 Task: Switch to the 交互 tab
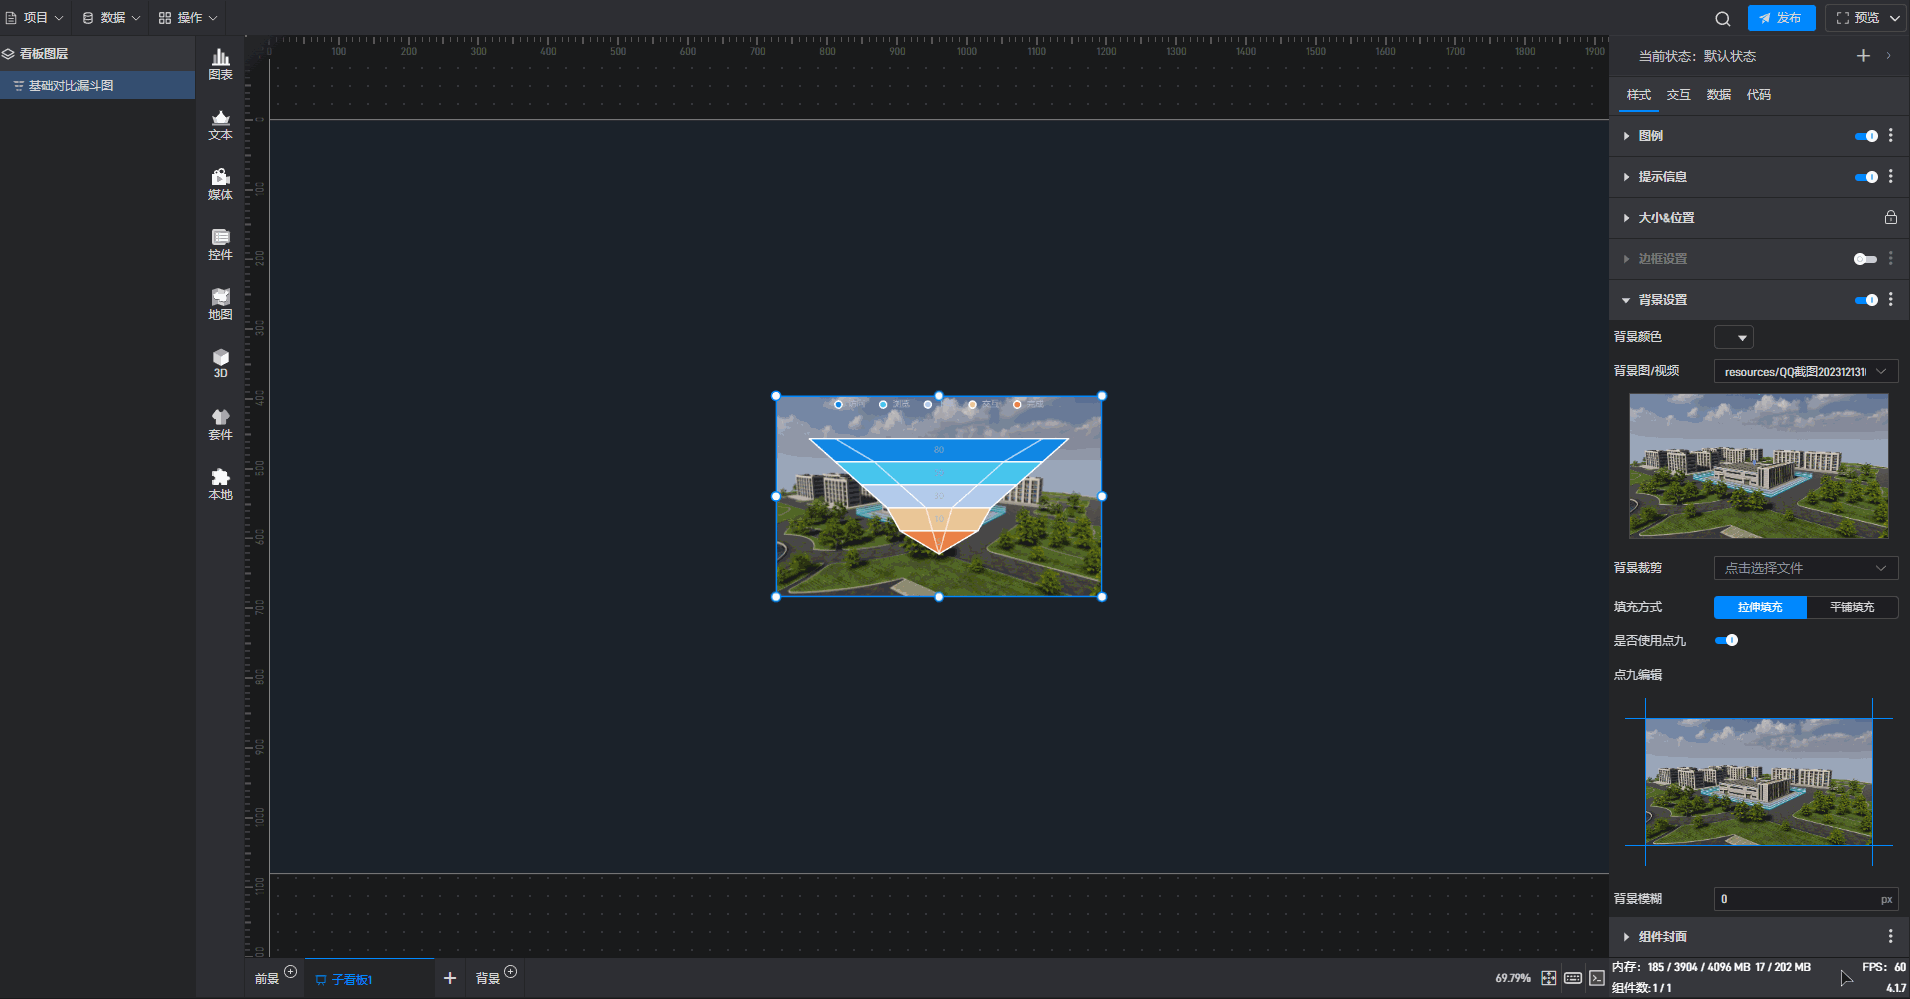pyautogui.click(x=1678, y=95)
